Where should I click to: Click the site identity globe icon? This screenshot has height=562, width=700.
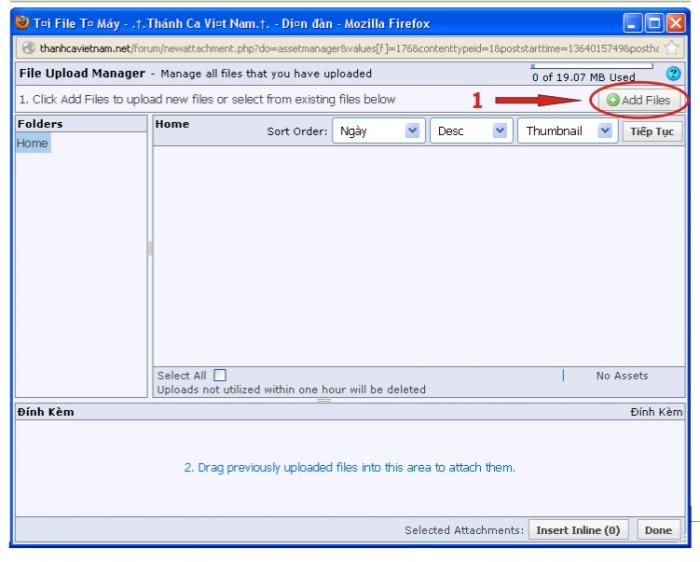[x=28, y=48]
